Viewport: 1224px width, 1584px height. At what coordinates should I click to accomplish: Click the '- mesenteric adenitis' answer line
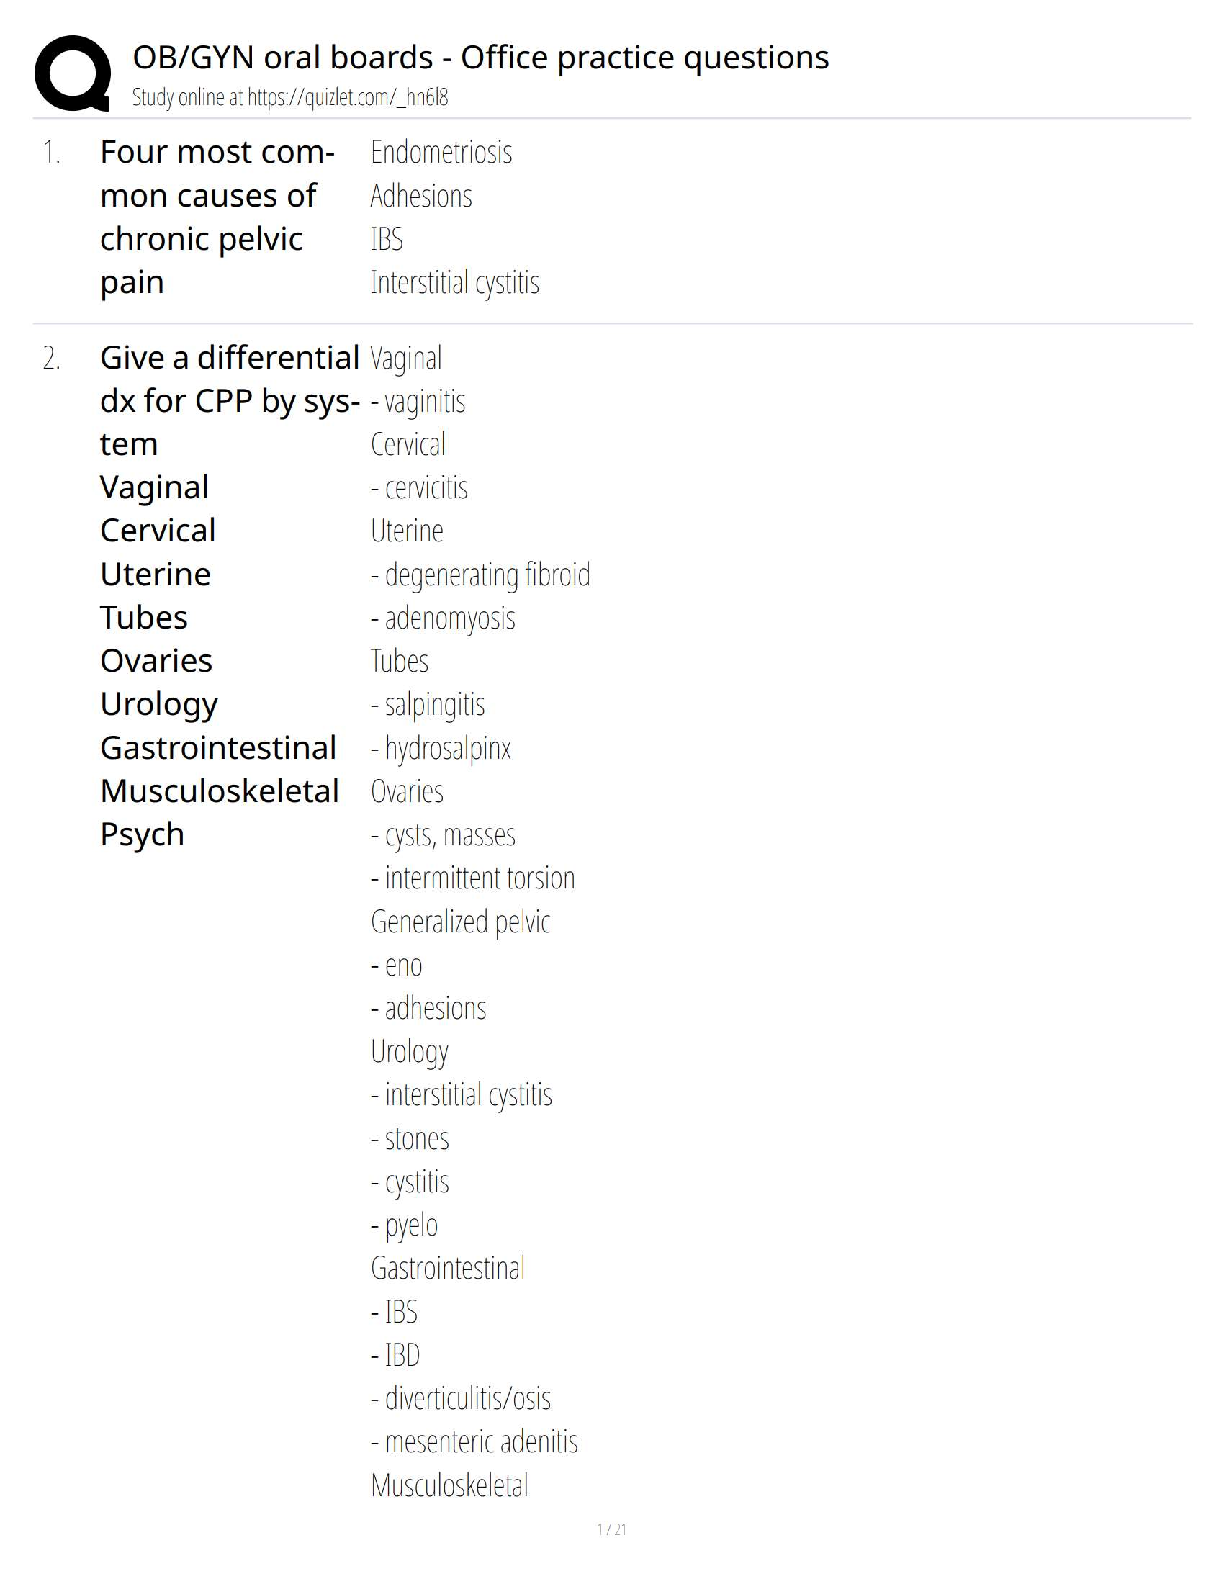(474, 1442)
